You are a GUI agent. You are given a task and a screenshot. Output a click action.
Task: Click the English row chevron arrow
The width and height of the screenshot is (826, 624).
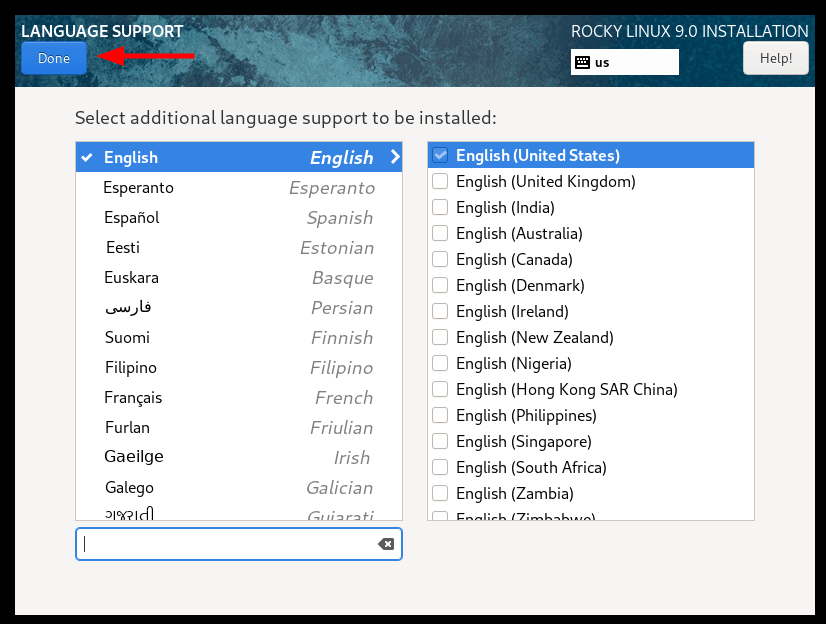coord(395,157)
